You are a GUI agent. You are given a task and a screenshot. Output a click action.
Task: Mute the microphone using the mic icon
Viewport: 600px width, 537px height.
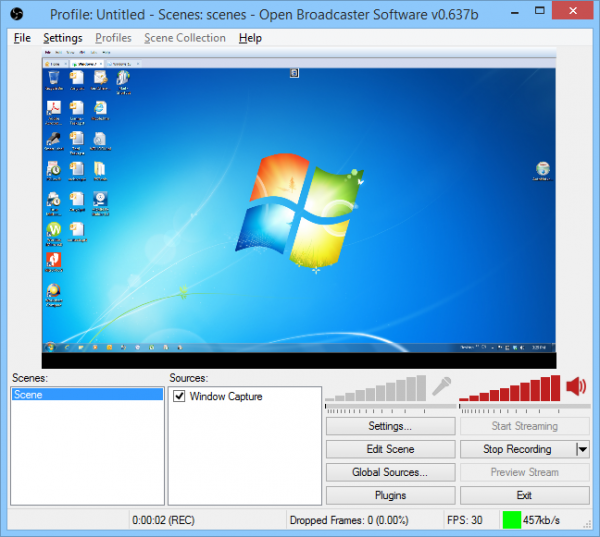click(x=441, y=387)
